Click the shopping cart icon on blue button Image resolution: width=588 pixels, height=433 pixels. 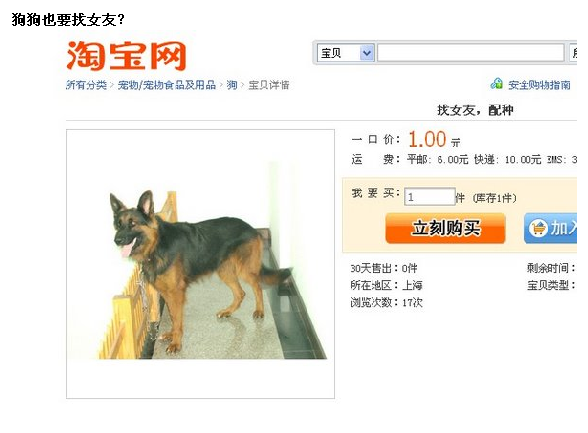(x=538, y=228)
